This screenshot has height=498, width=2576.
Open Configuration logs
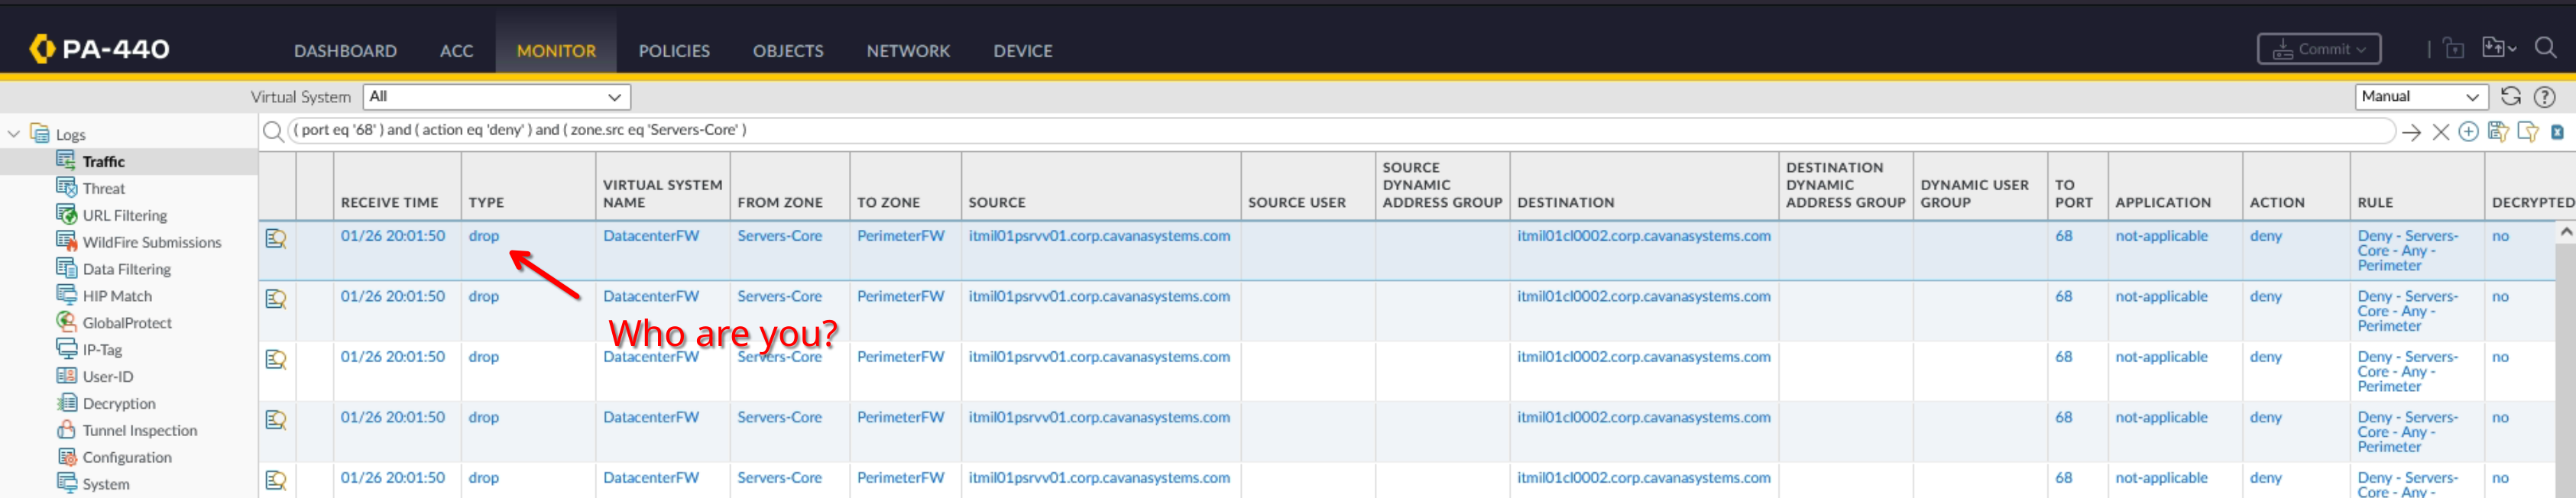(127, 458)
